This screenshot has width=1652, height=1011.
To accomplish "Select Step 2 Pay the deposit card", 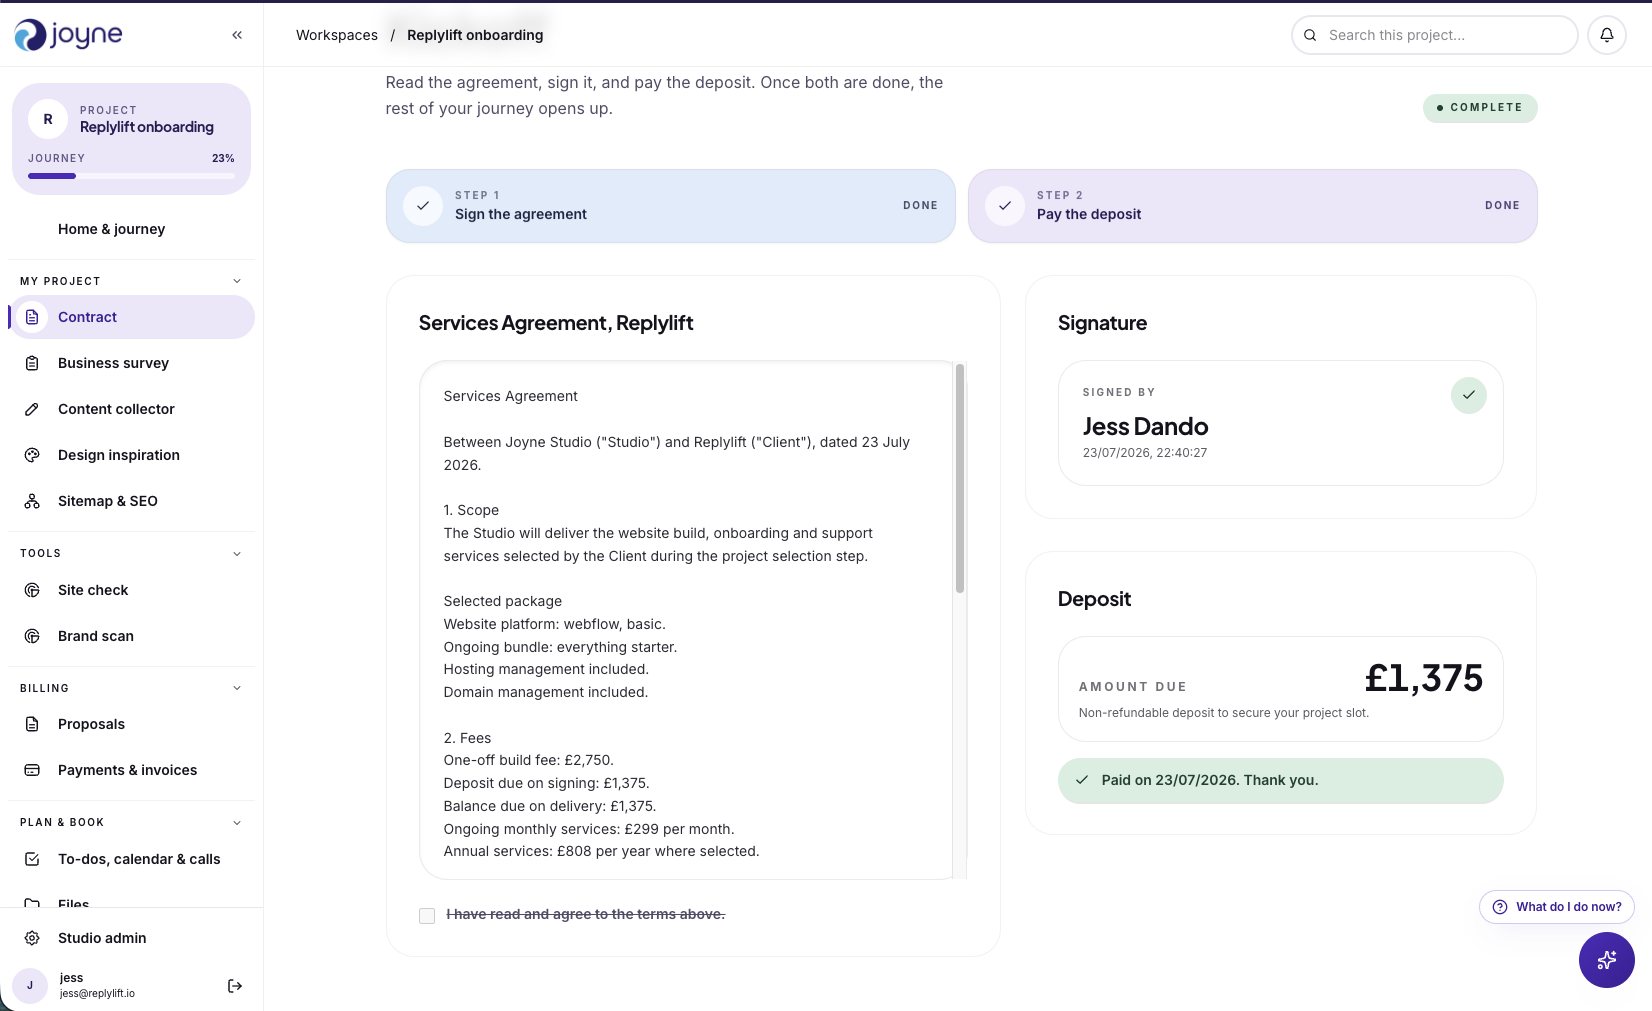I will [x=1253, y=206].
